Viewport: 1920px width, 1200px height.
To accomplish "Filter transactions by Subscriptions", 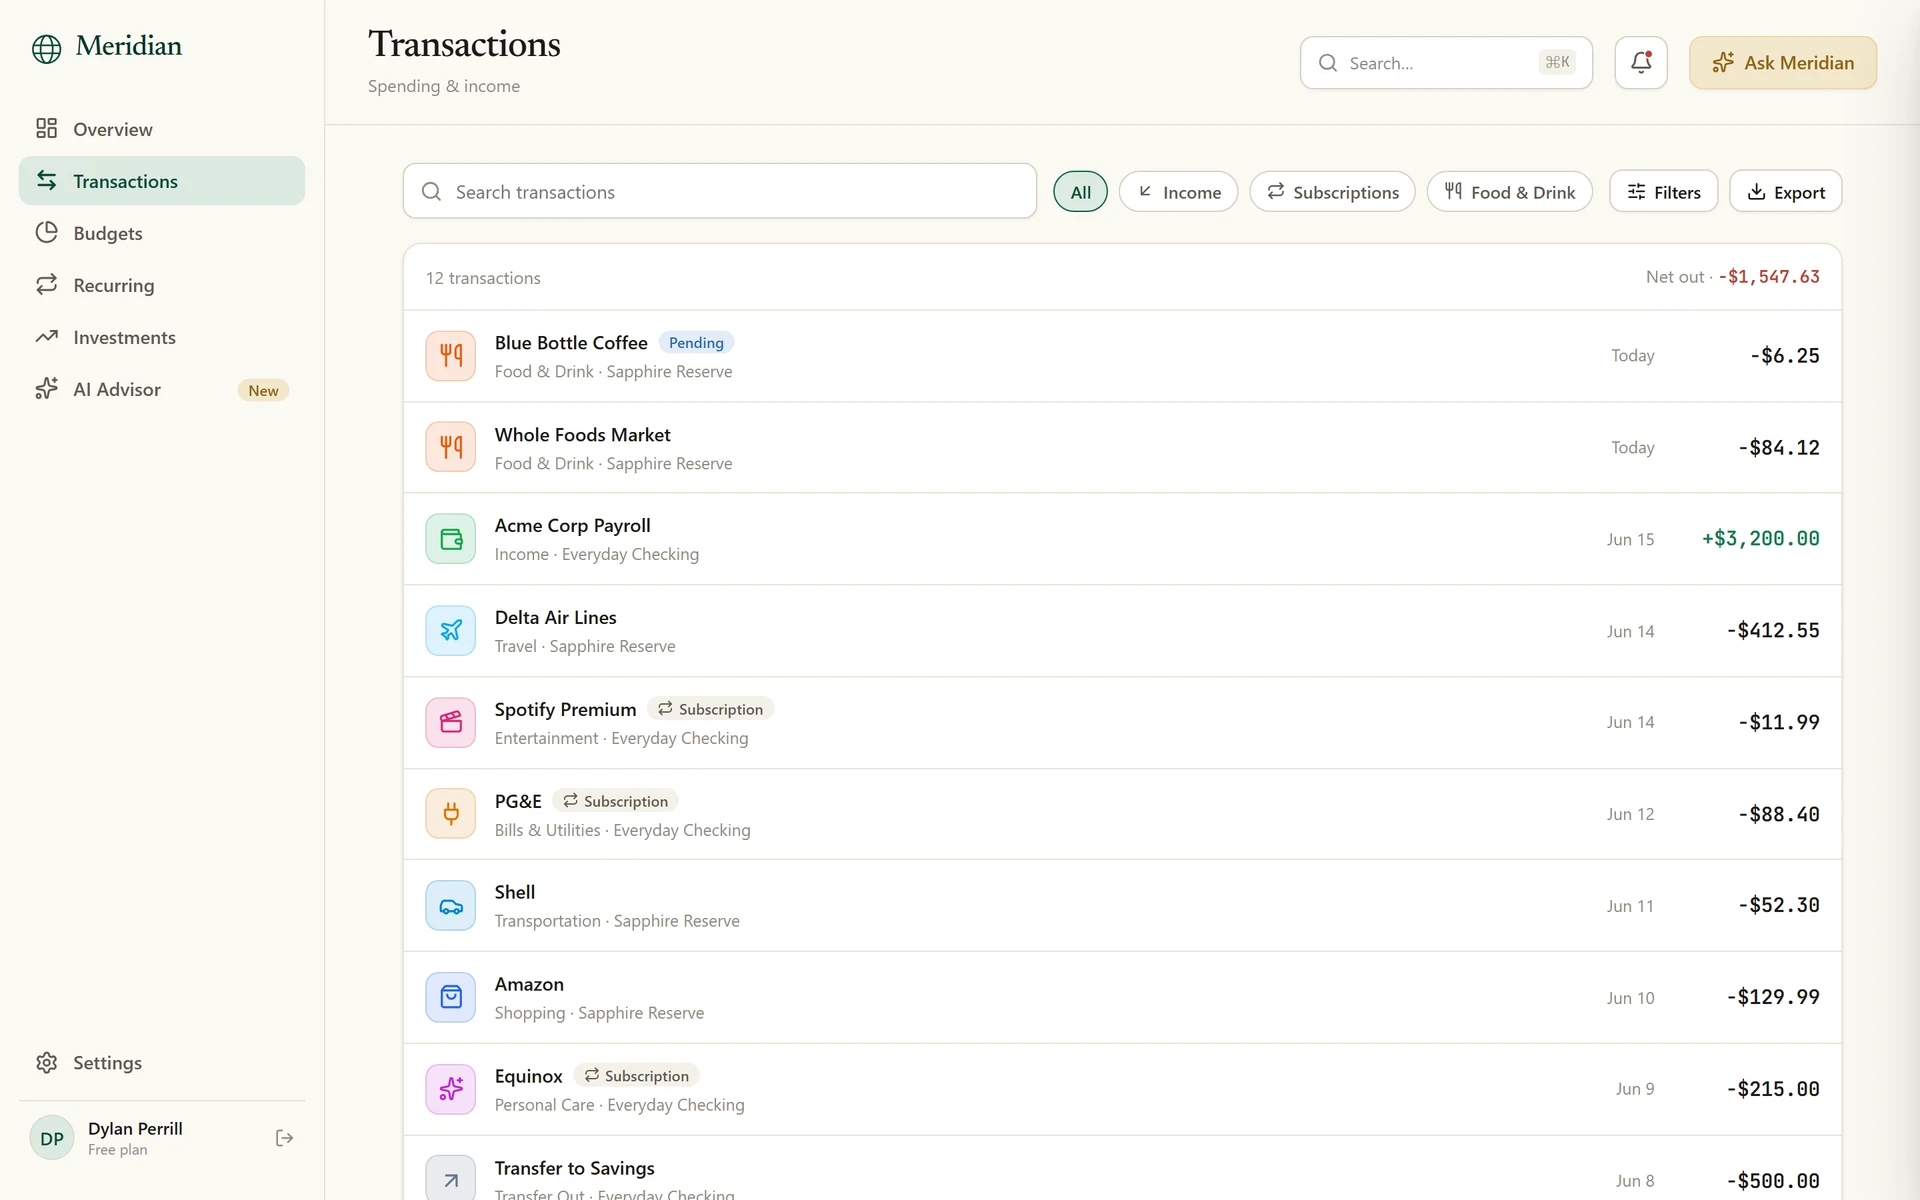I will coord(1332,192).
